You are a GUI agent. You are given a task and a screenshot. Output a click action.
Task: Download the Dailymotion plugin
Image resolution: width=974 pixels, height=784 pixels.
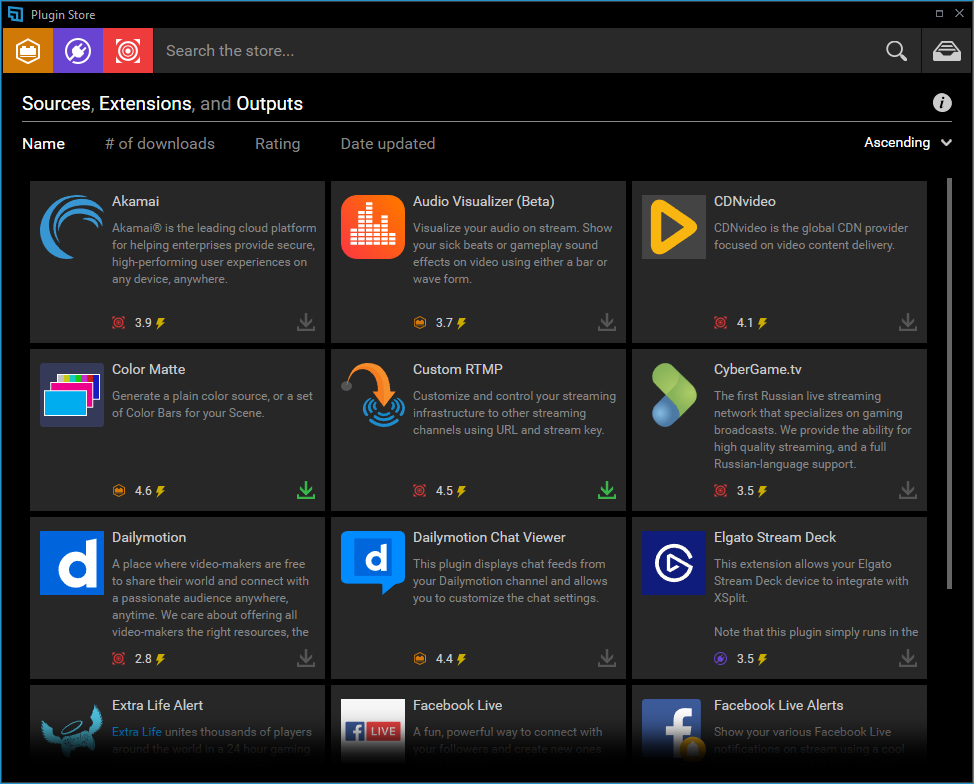tap(306, 658)
